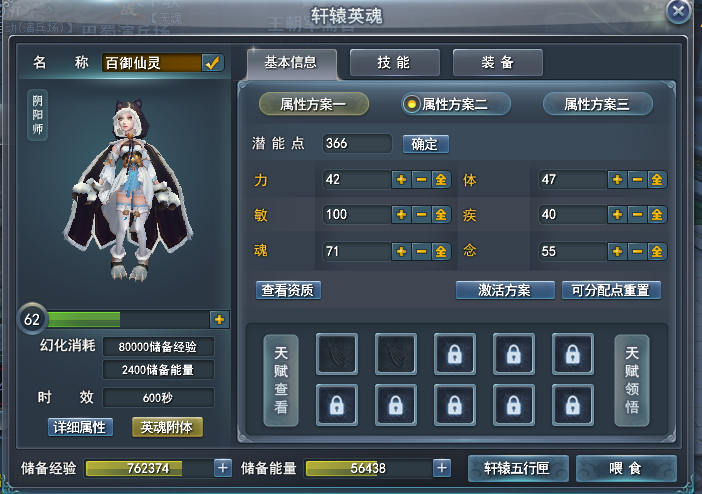Viewport: 702px width, 494px height.
Task: Click the minus icon beside 敏 value 100
Action: click(x=421, y=215)
